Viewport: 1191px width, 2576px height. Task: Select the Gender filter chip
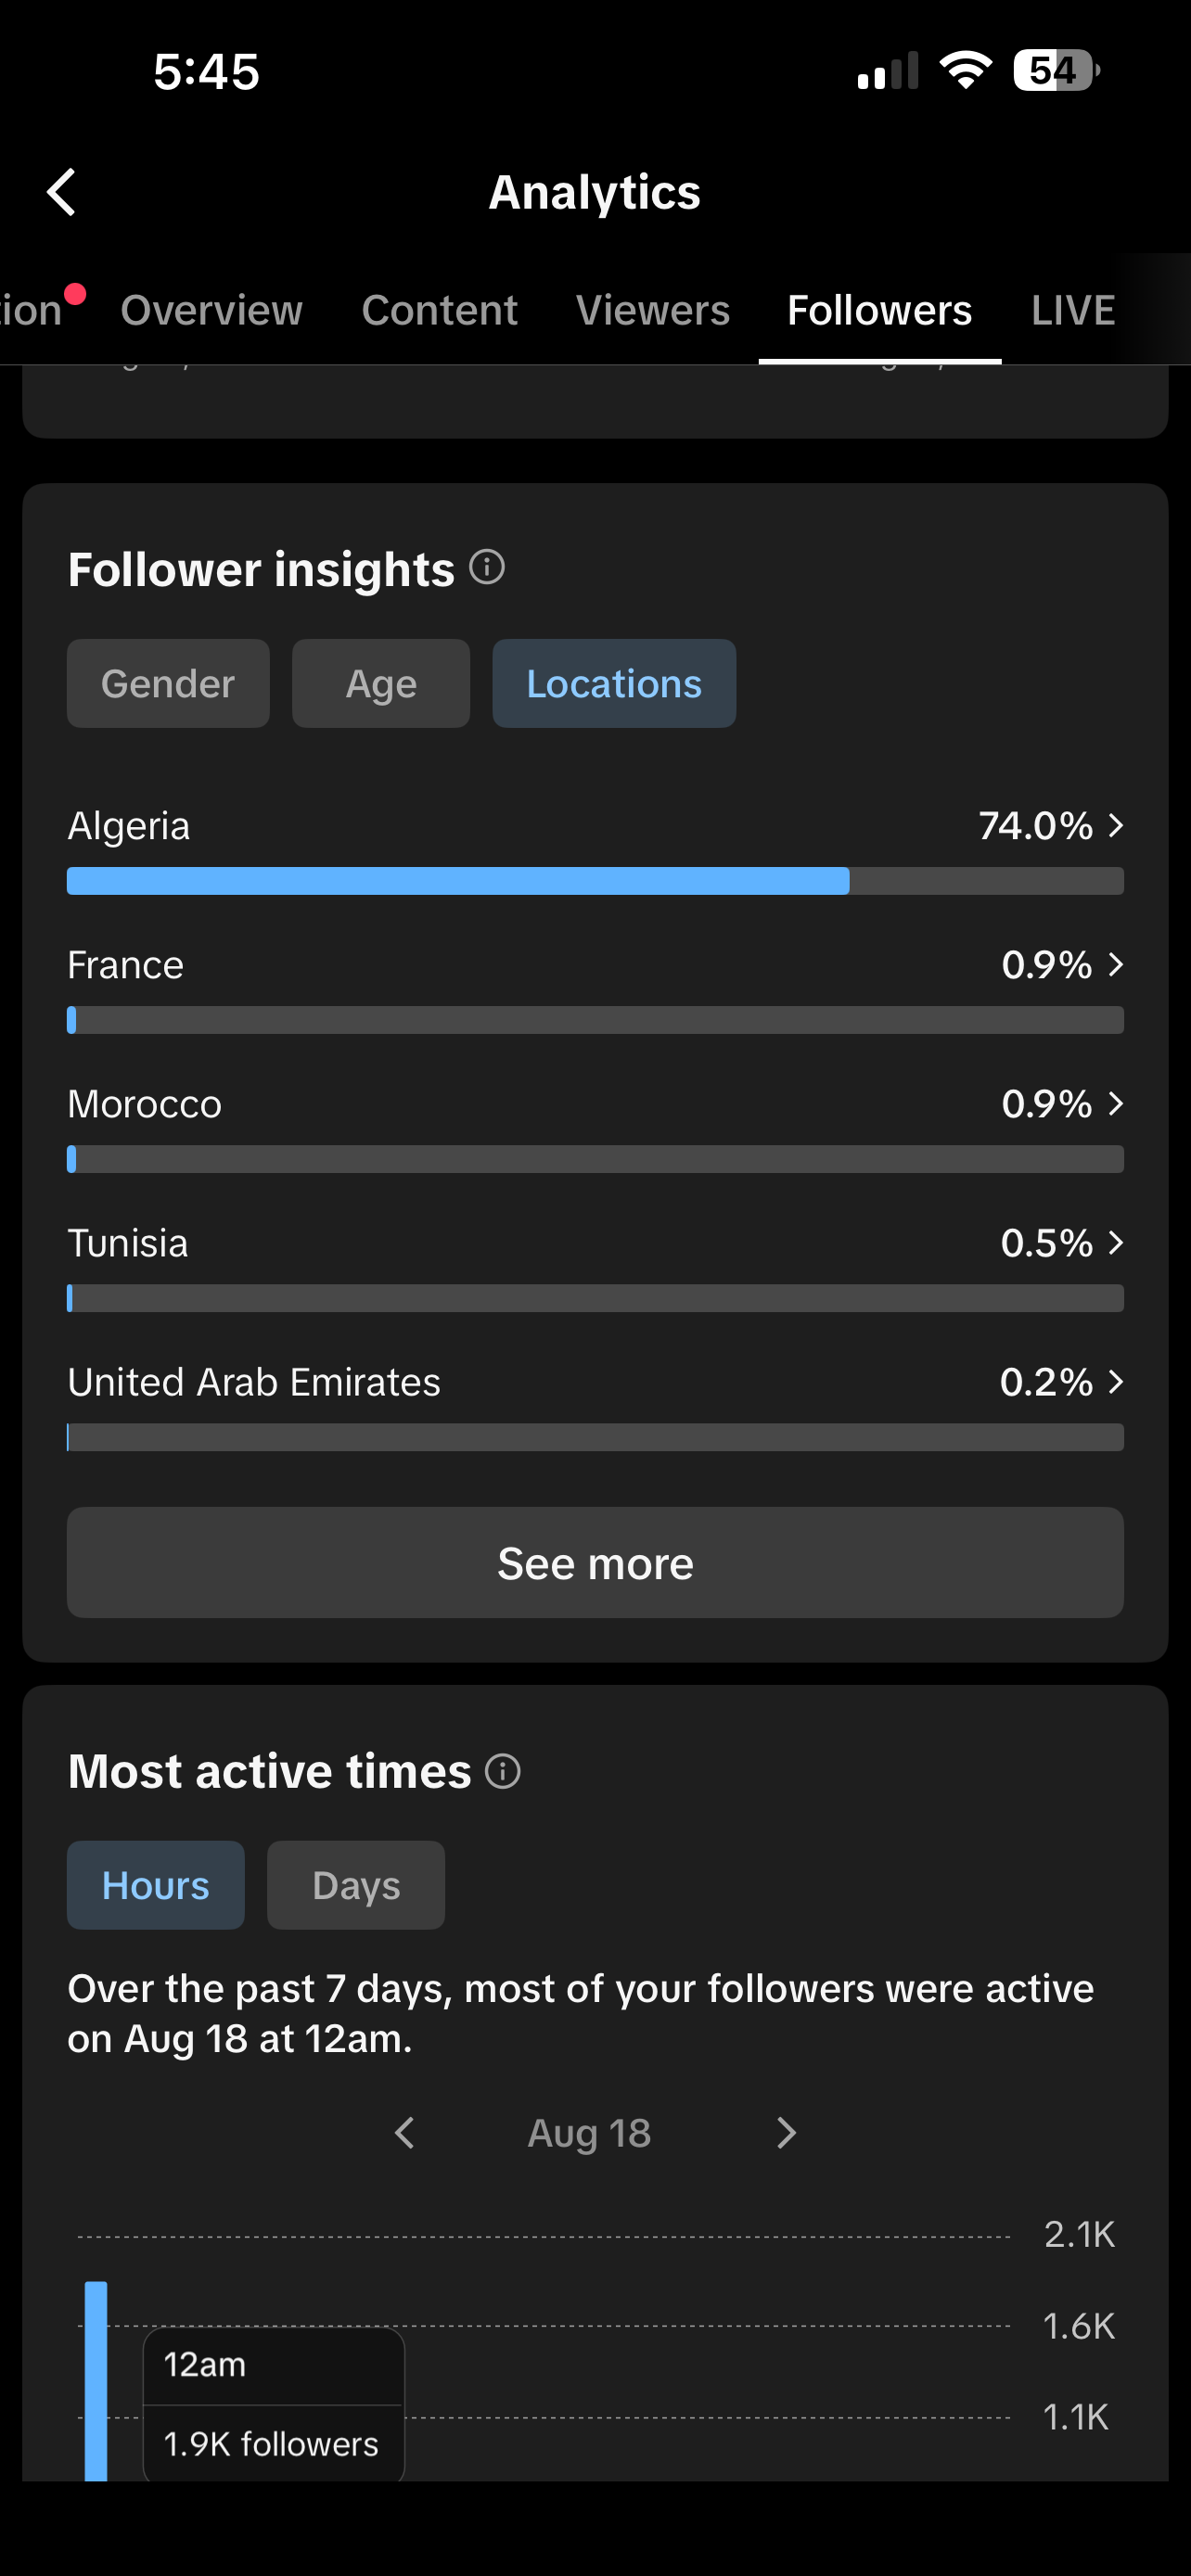(168, 684)
